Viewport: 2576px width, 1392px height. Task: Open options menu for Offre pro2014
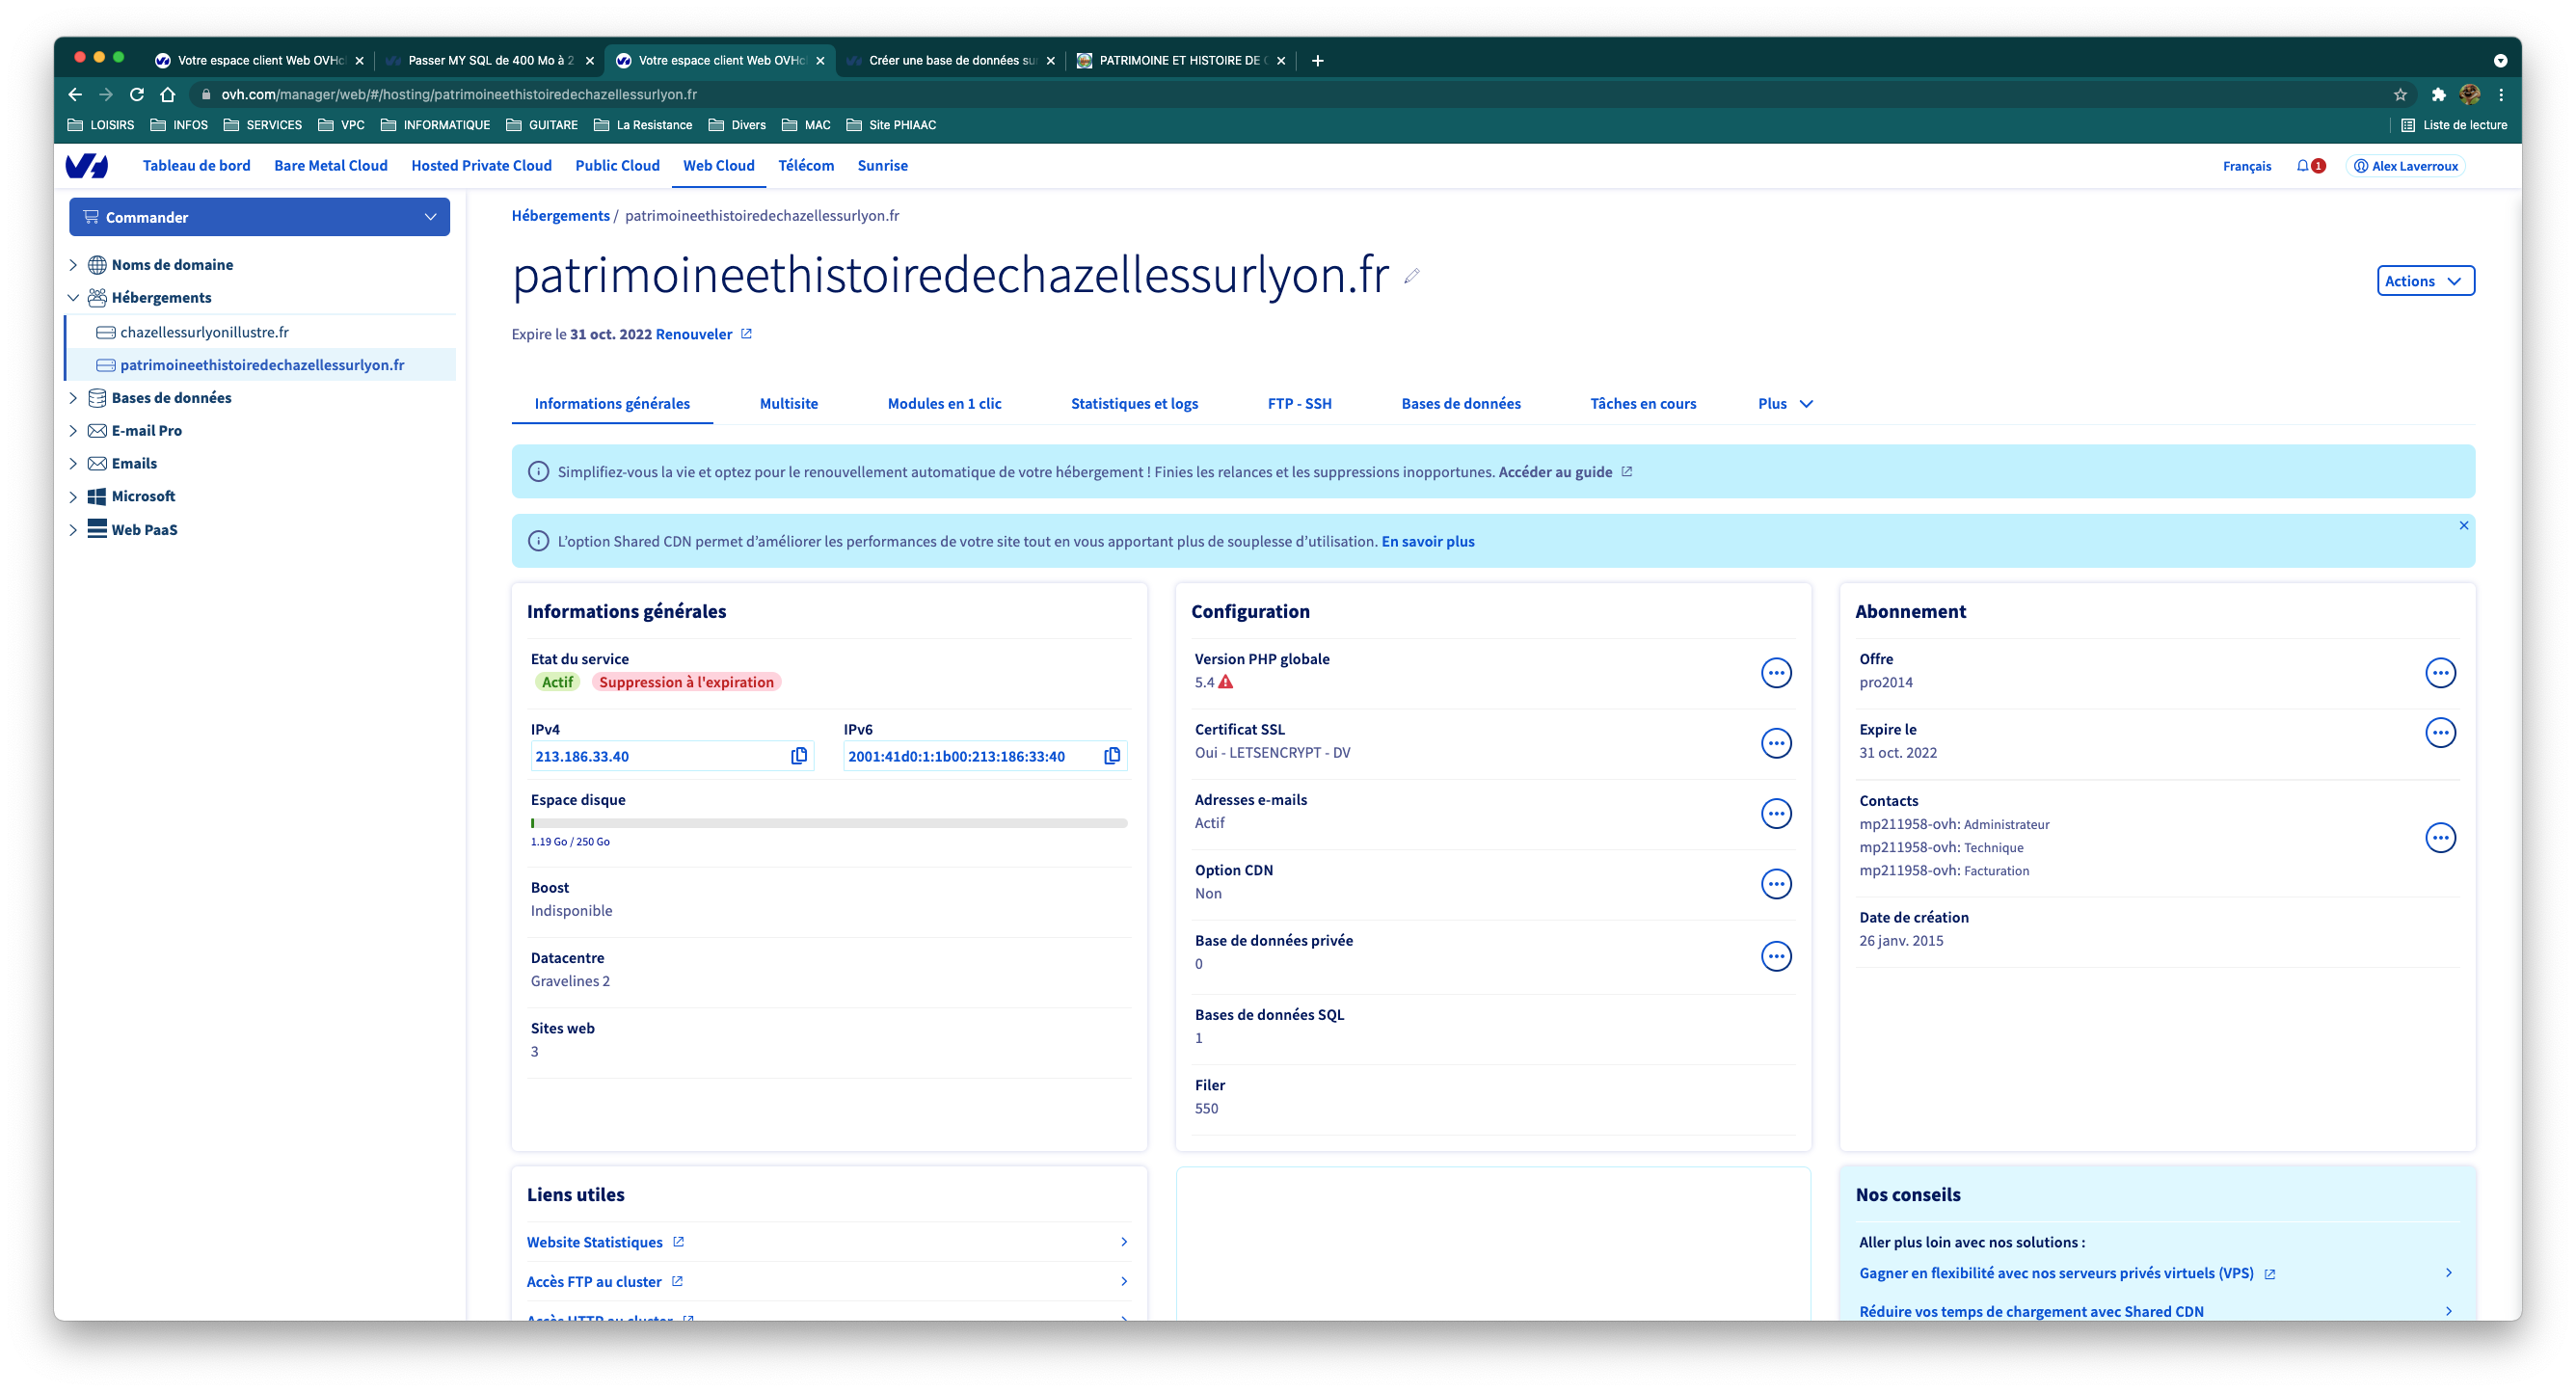point(2440,673)
